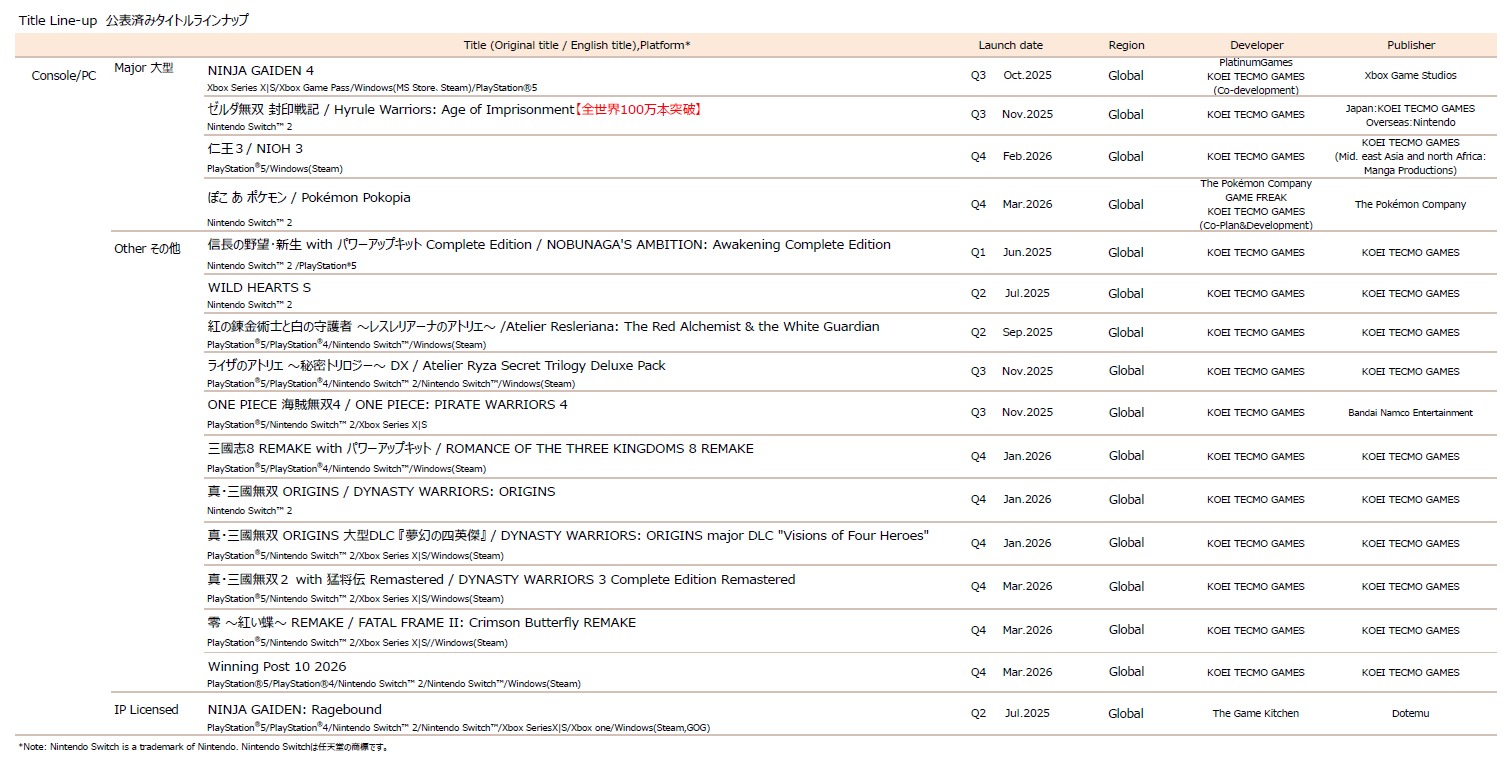Click the "Other その他" group label
1511x766 pixels.
pyautogui.click(x=147, y=249)
